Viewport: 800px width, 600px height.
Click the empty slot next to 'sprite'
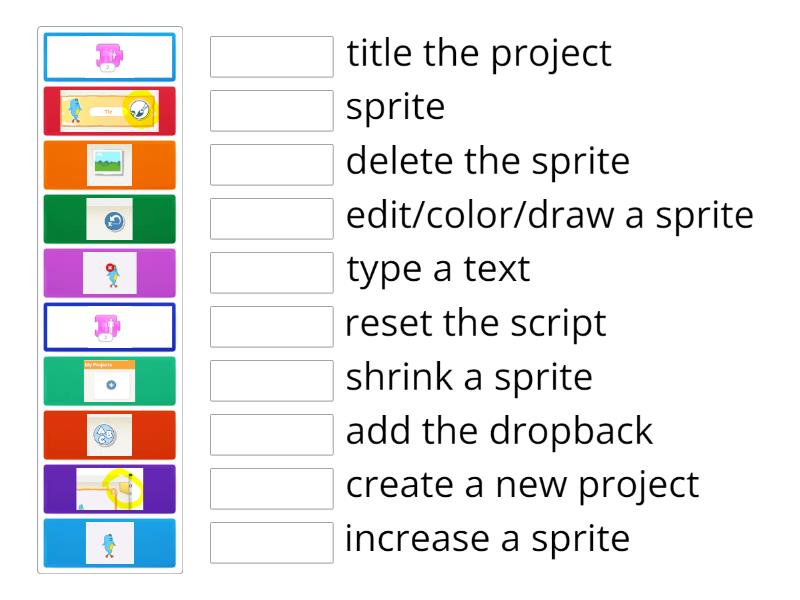(x=272, y=111)
